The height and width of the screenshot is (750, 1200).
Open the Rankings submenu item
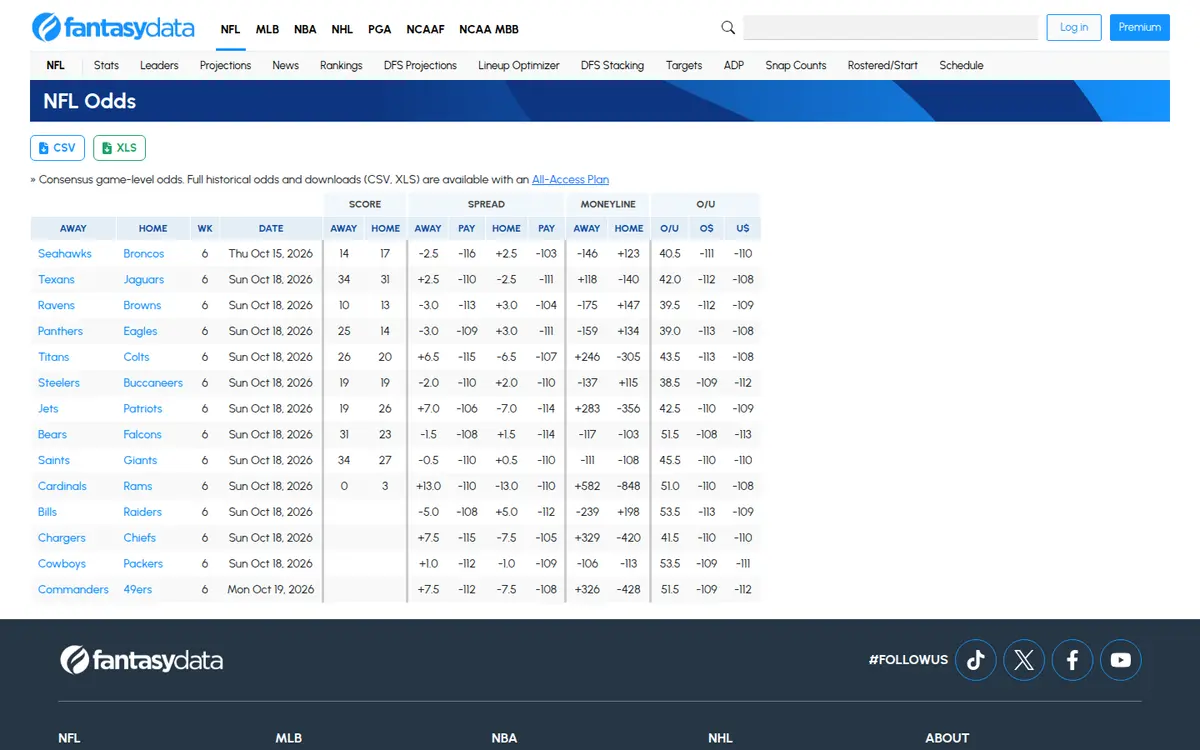(x=341, y=65)
